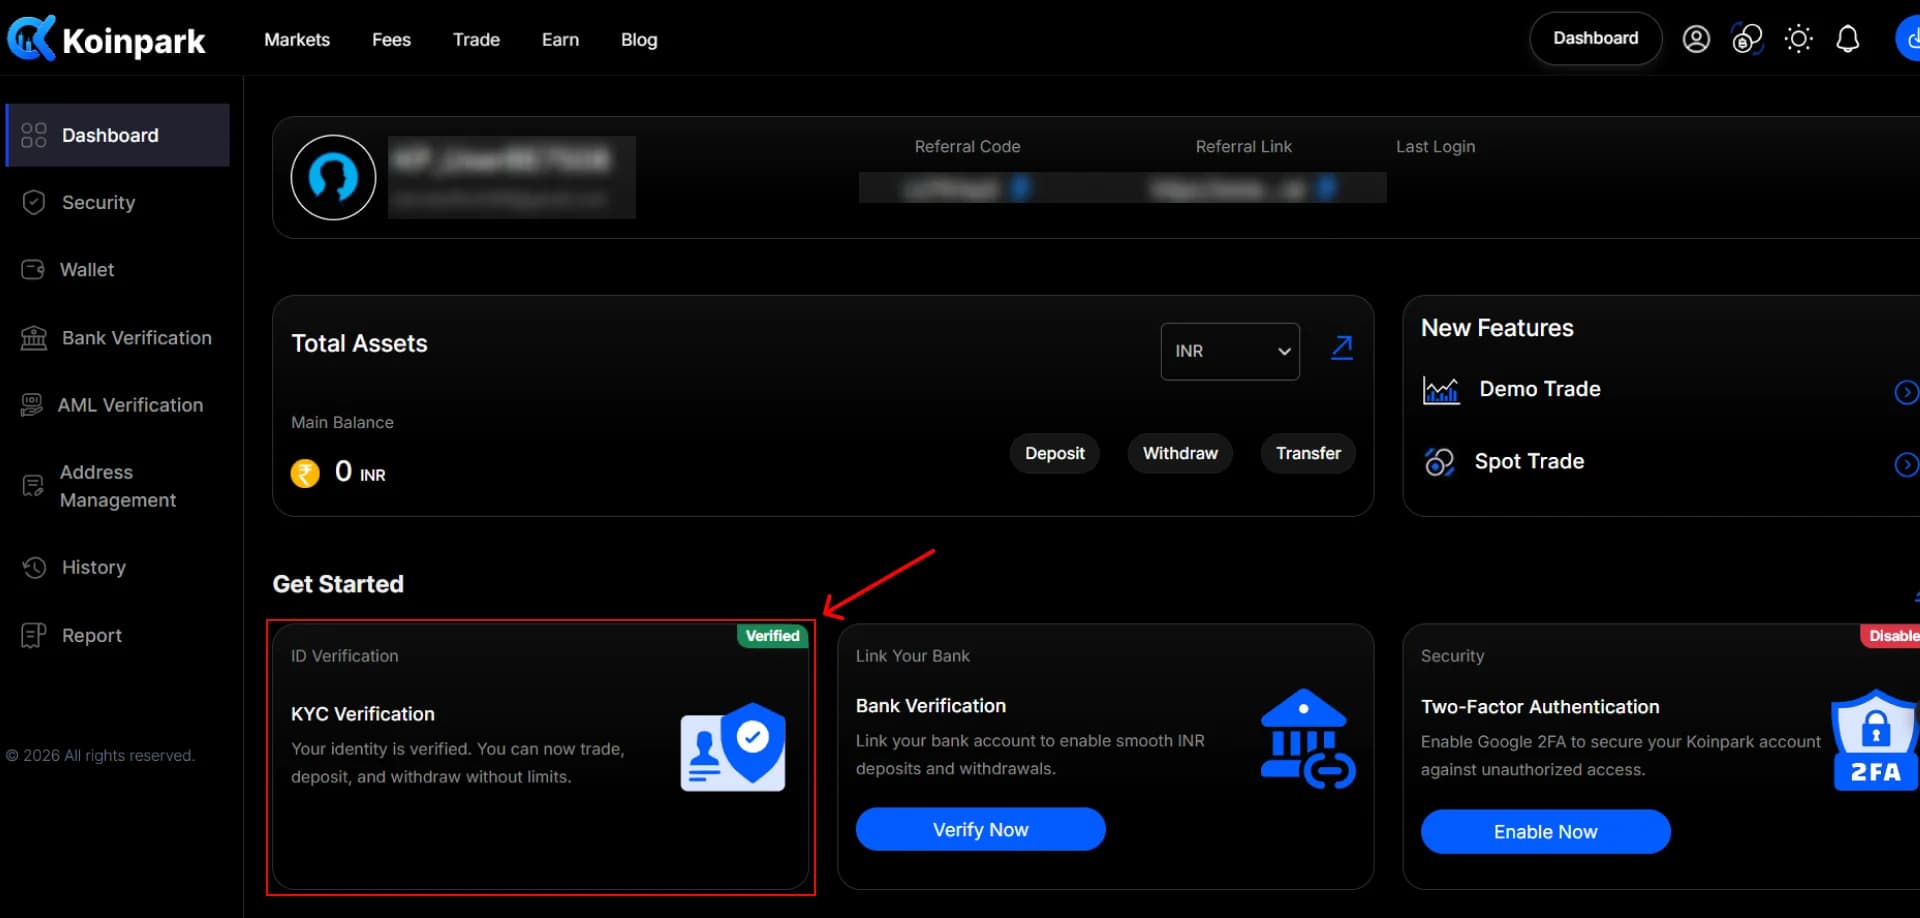Click the Koinpark logo
1920x918 pixels.
pyautogui.click(x=106, y=39)
